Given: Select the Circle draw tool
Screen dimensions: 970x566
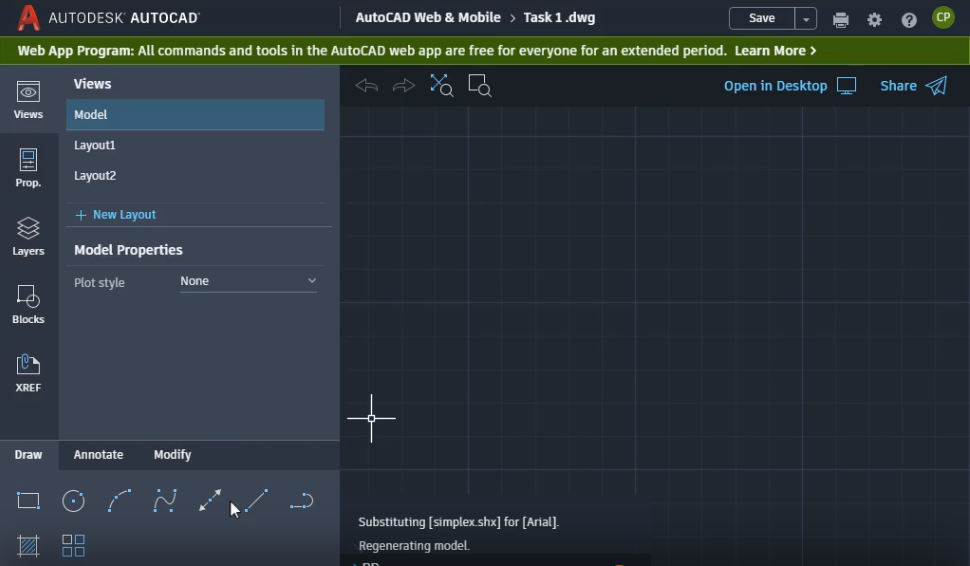Looking at the screenshot, I should coord(74,500).
